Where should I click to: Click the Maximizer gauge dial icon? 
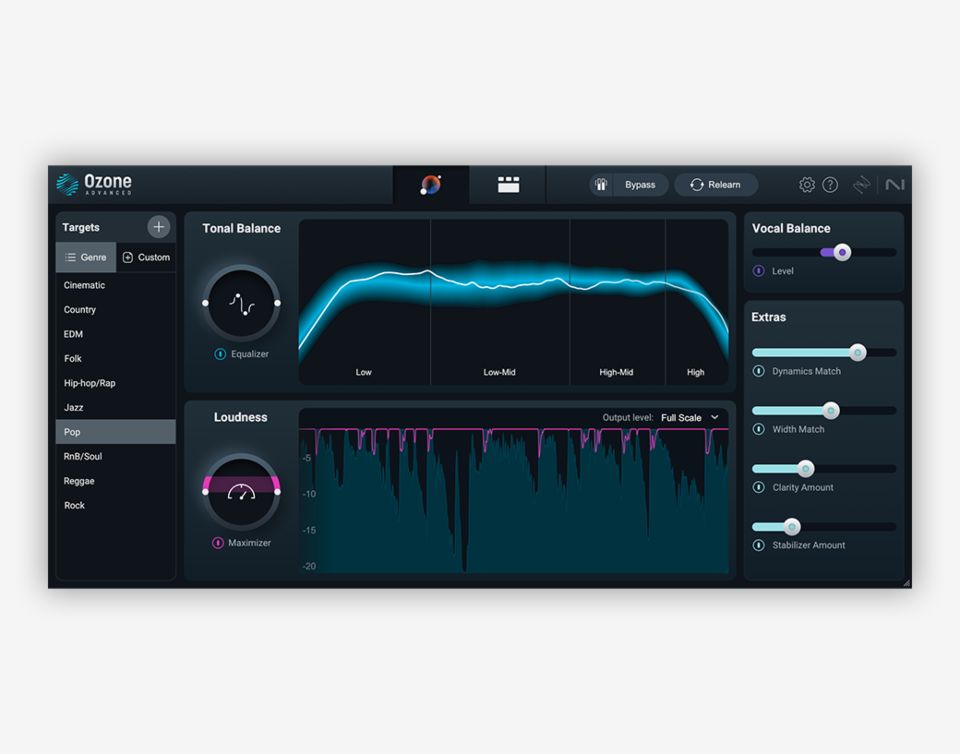point(241,491)
